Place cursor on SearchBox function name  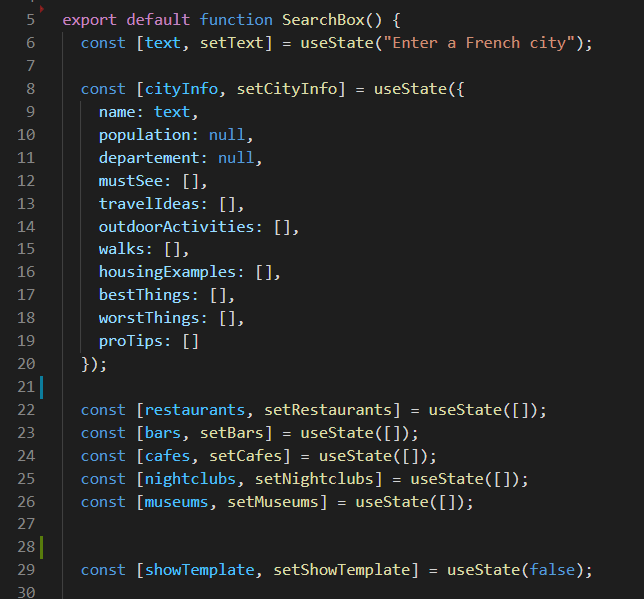tap(323, 20)
